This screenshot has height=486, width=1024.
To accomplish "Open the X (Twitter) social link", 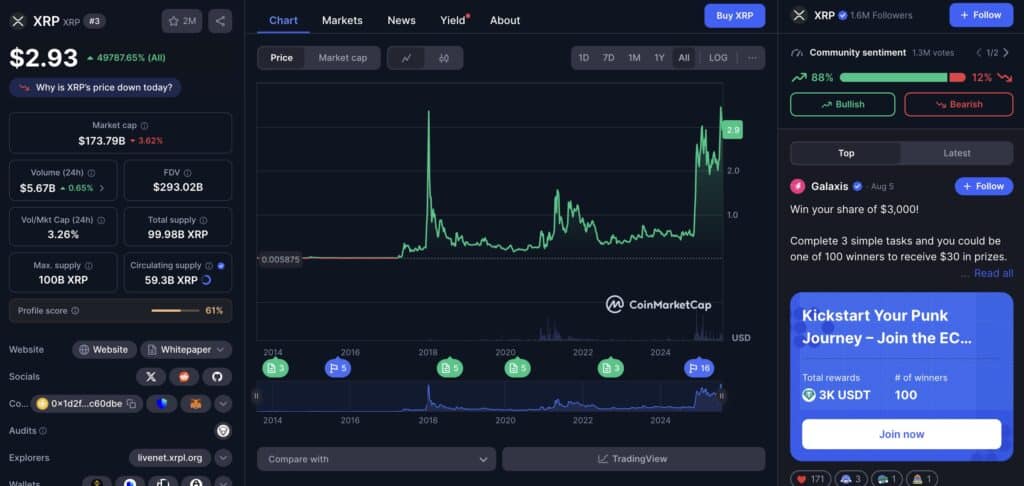I will coord(151,377).
